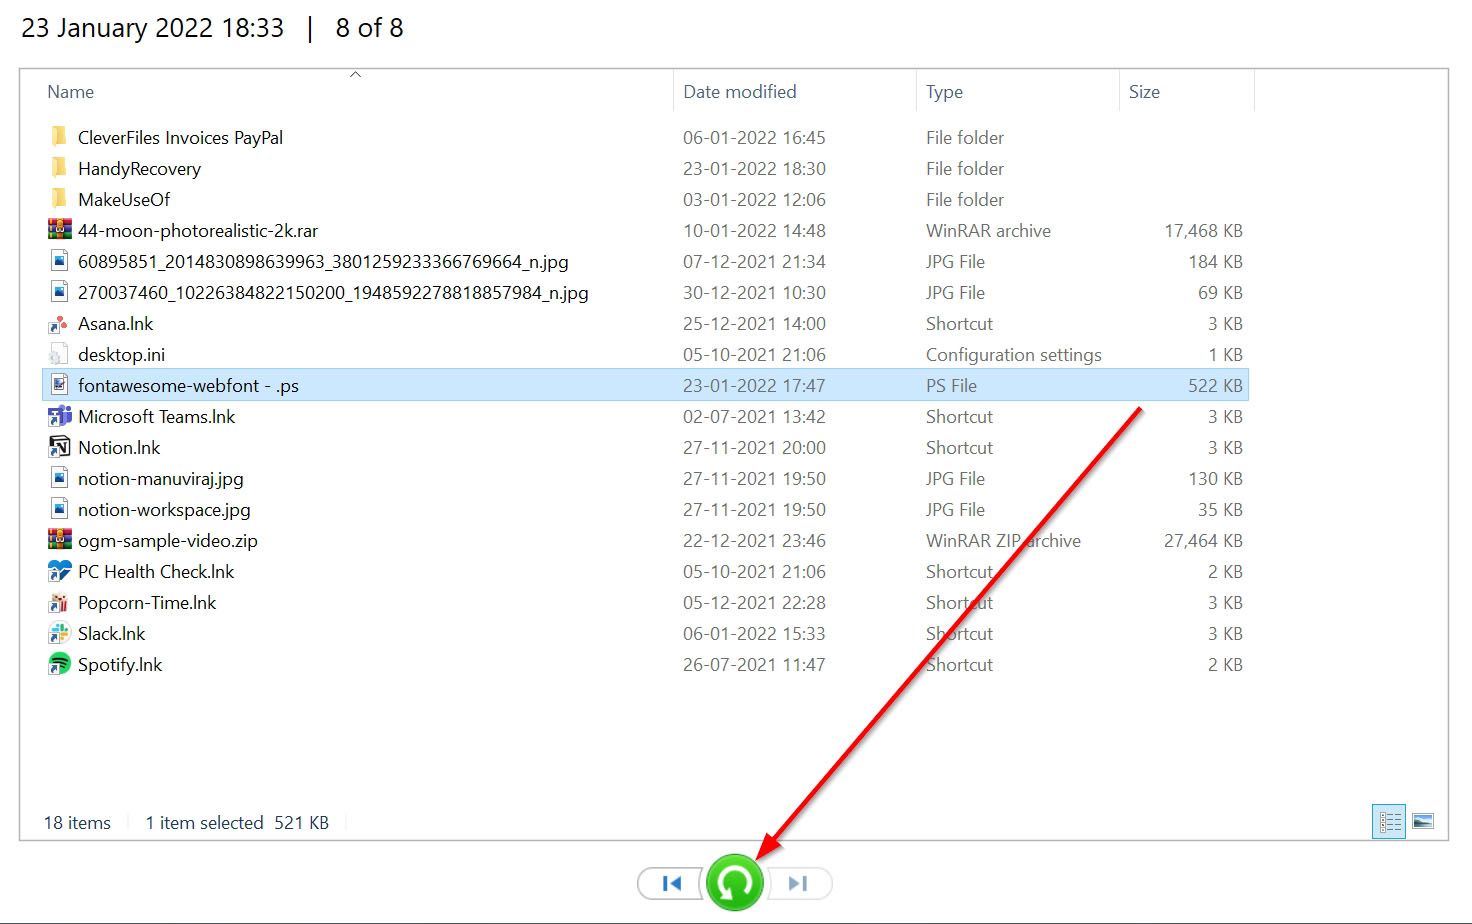1472x924 pixels.
Task: Click the CleverFiles Invoices PayPal folder icon
Action: pyautogui.click(x=59, y=136)
